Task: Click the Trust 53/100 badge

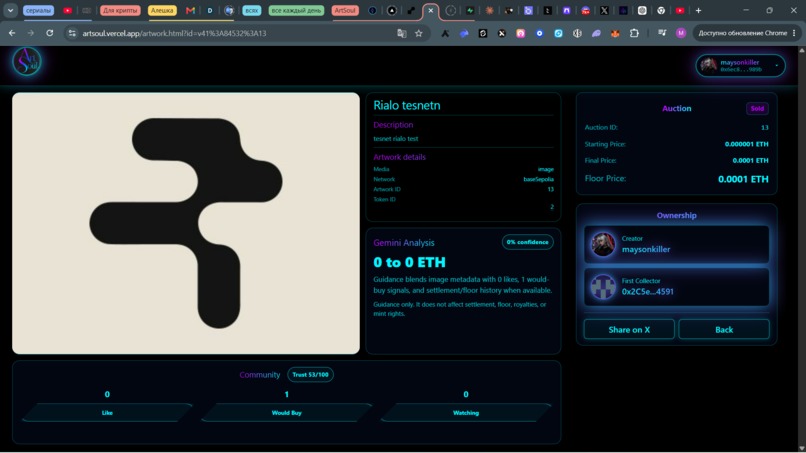Action: tap(310, 374)
